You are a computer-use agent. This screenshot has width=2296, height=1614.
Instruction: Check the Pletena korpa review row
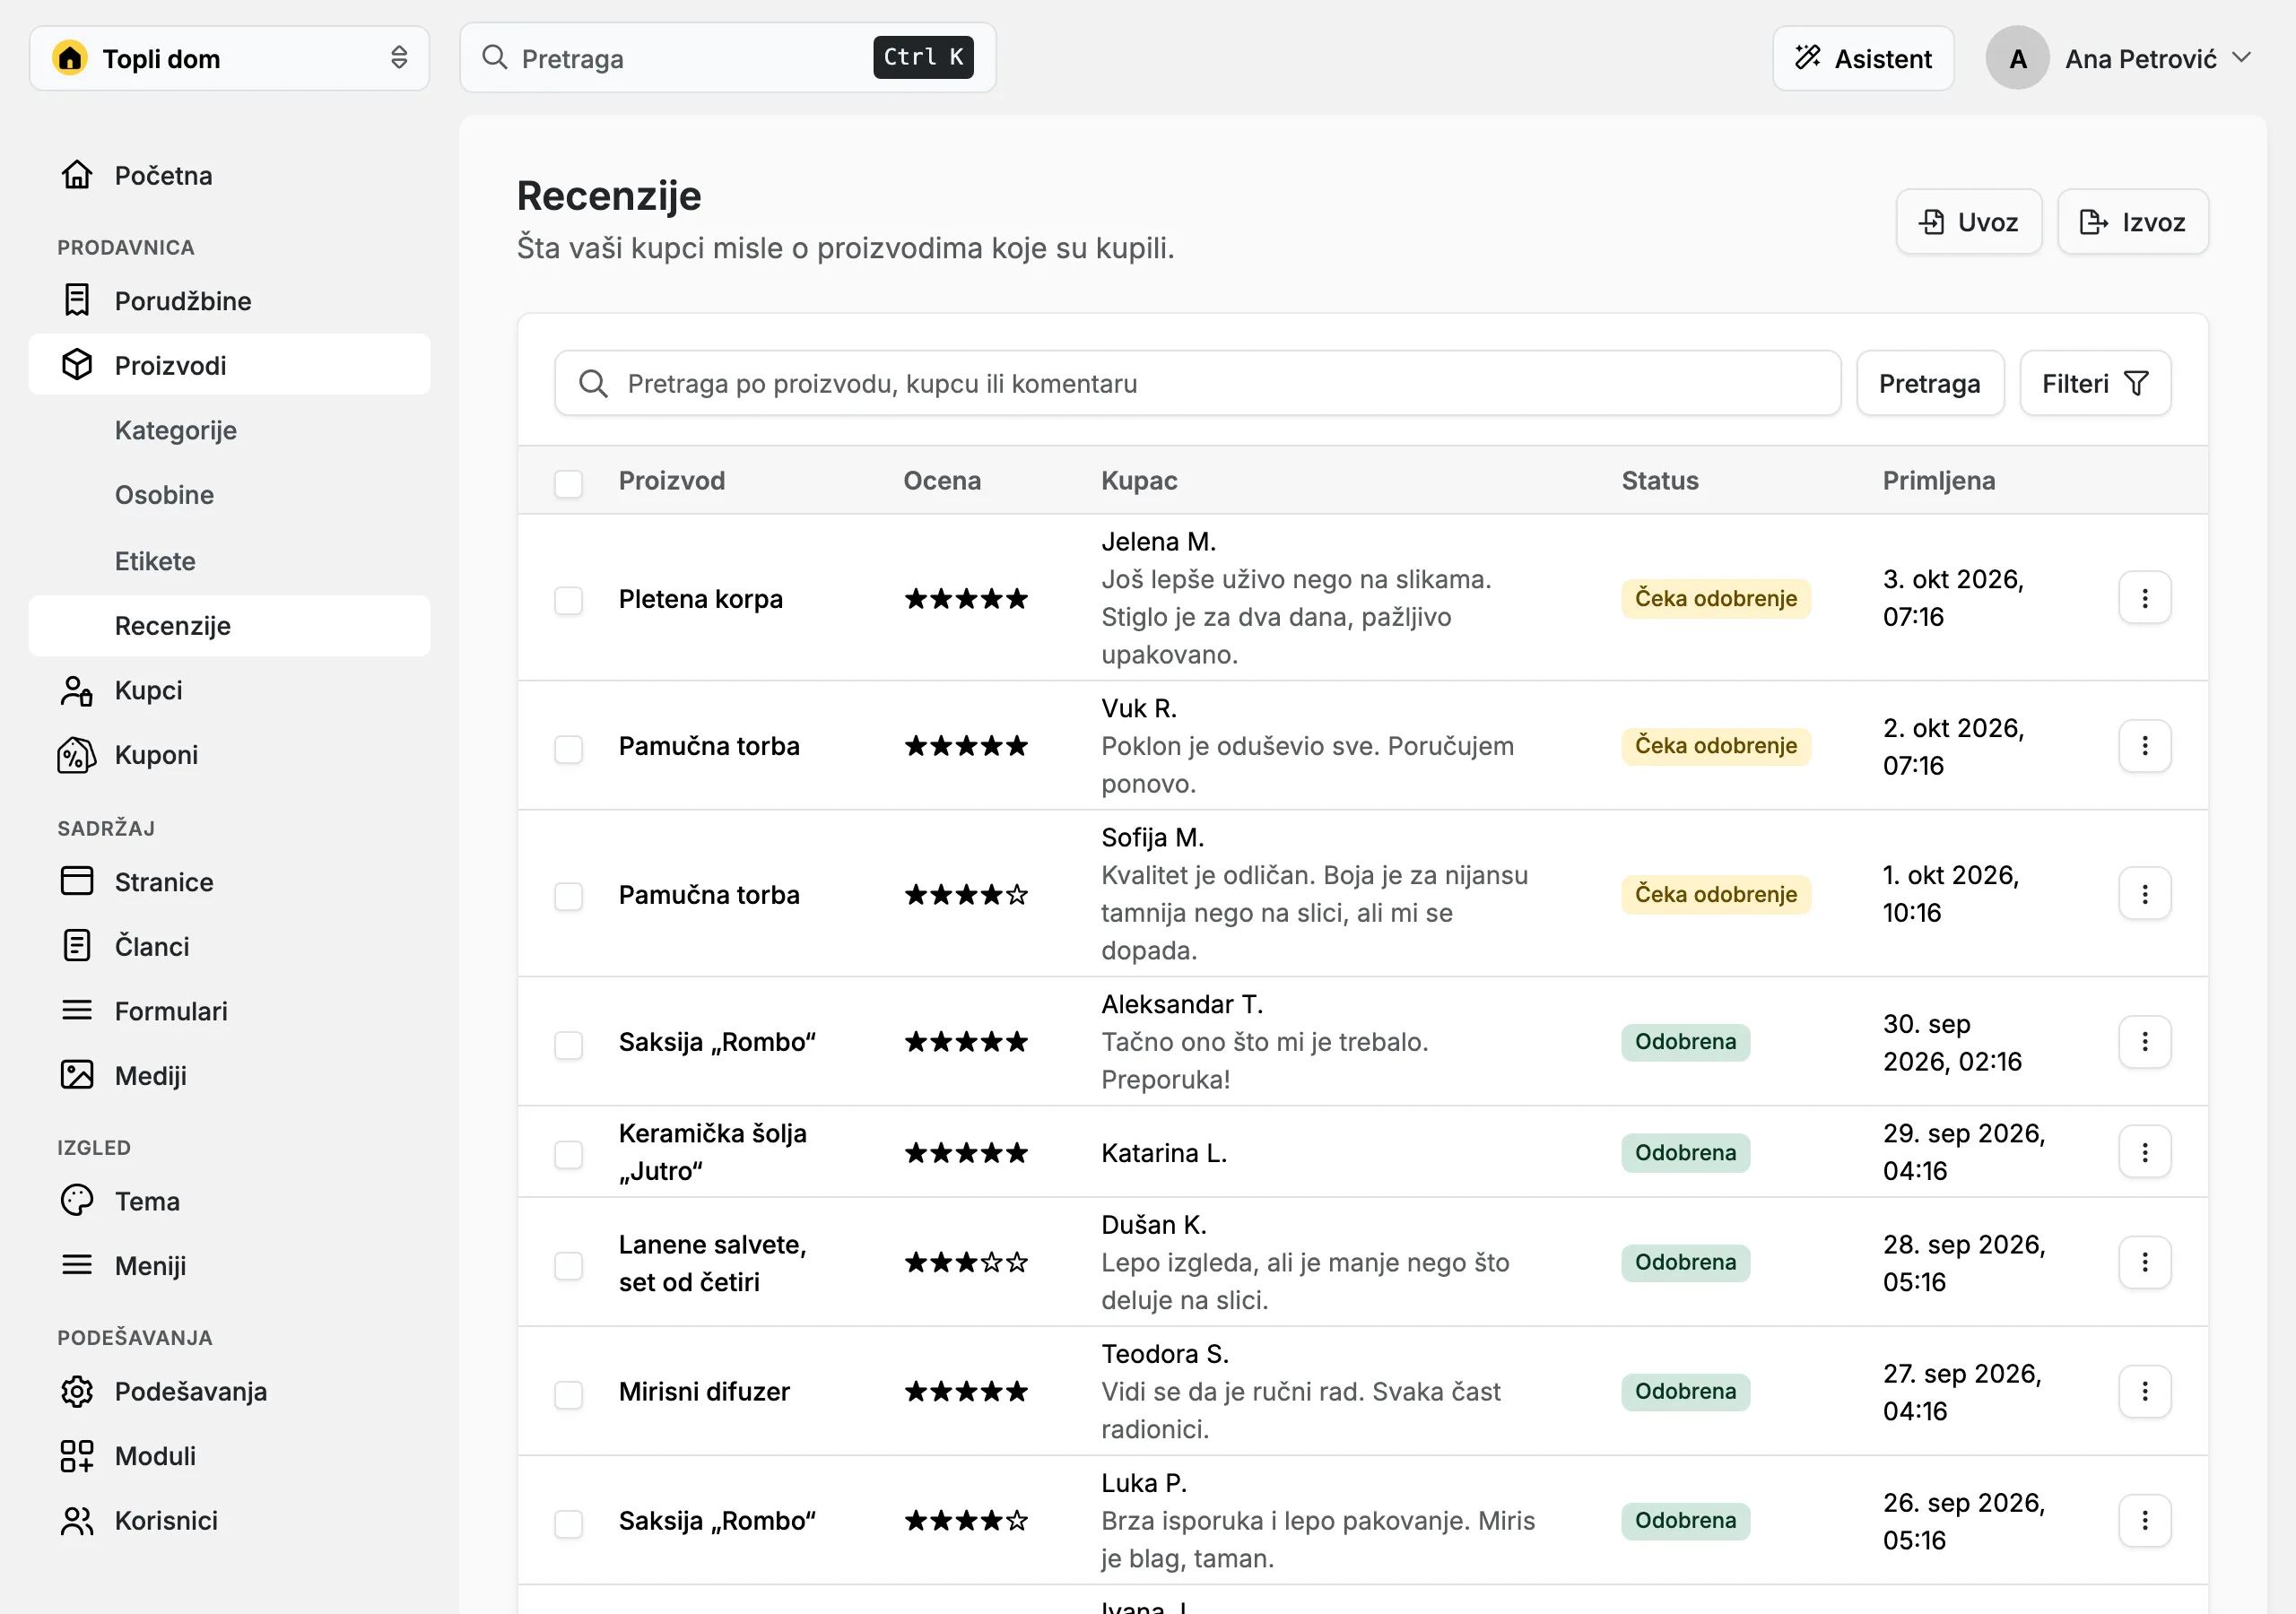point(569,601)
